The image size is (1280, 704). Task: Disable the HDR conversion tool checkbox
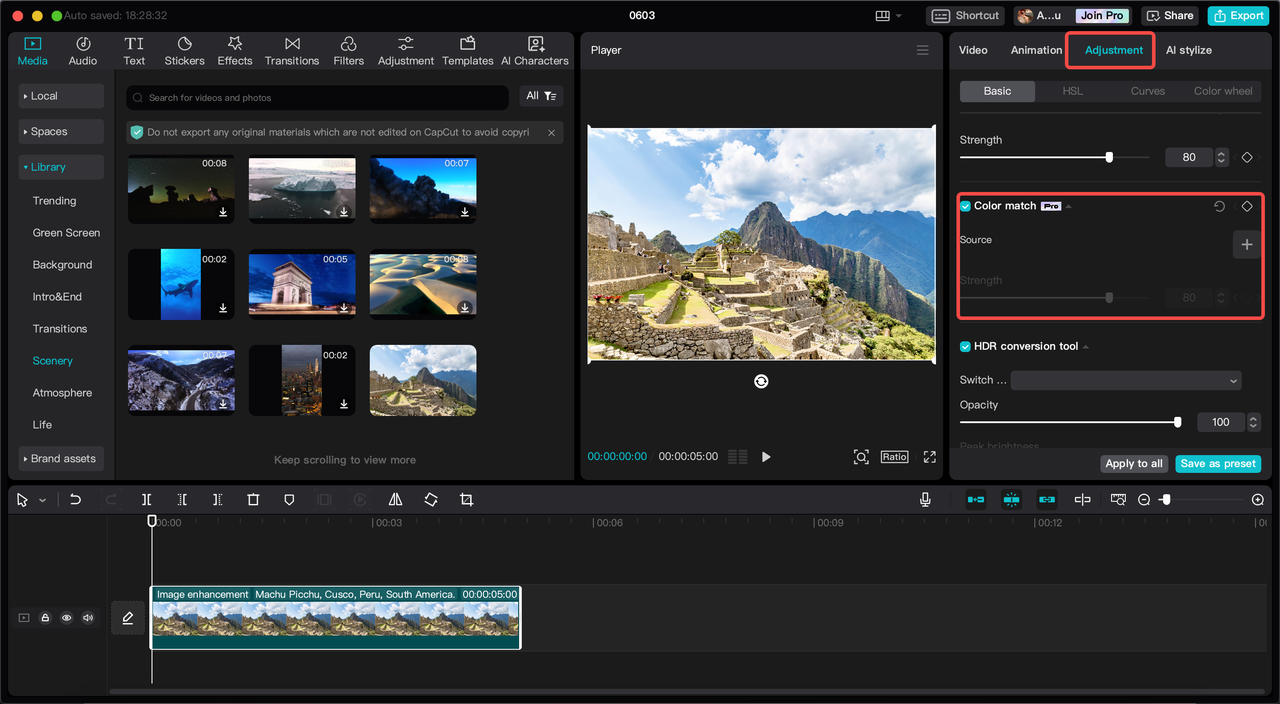click(965, 347)
